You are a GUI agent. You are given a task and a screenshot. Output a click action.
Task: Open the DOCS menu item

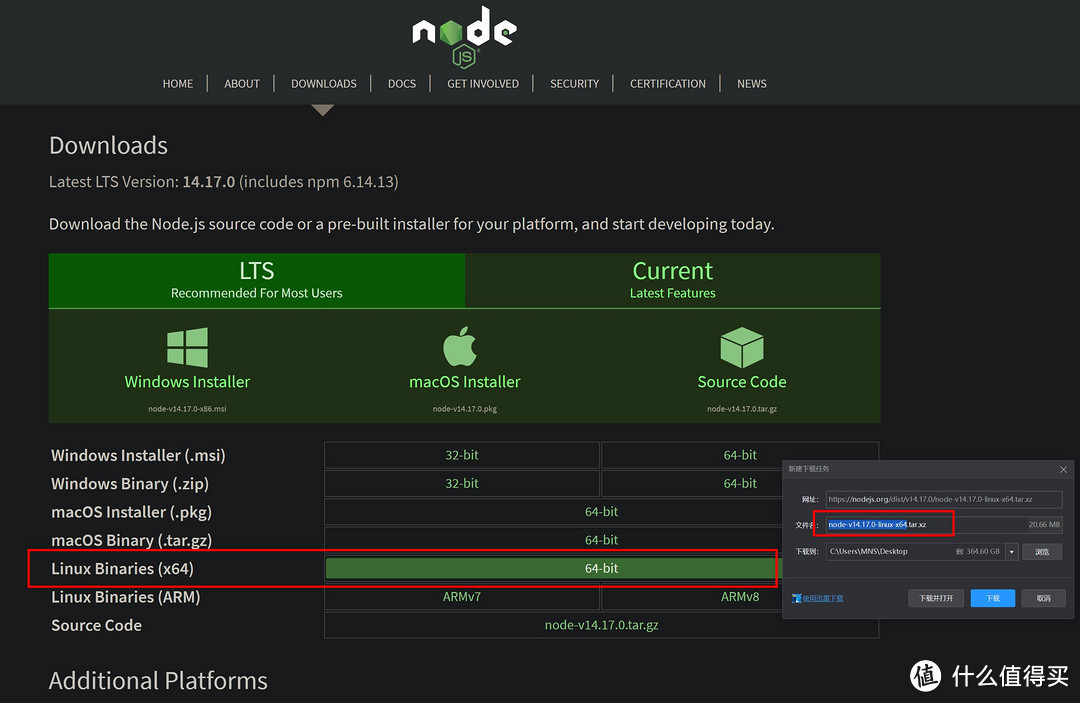pyautogui.click(x=401, y=84)
